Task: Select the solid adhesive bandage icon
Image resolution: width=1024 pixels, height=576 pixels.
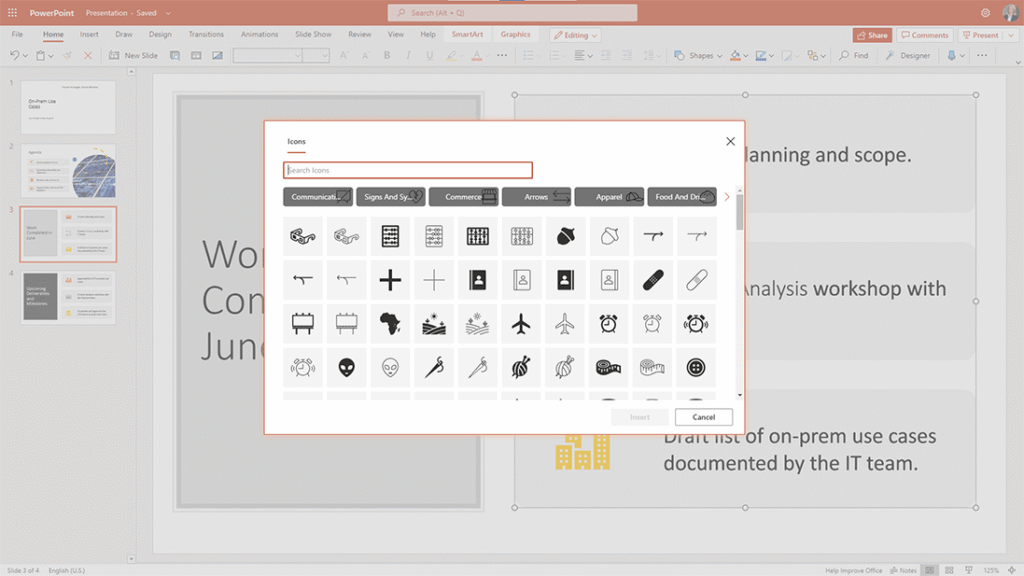Action: pyautogui.click(x=652, y=280)
